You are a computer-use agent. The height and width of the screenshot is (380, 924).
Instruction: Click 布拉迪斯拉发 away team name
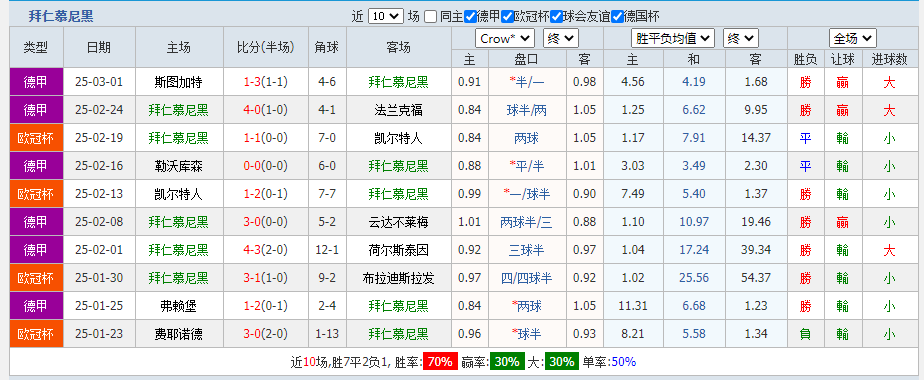(398, 278)
